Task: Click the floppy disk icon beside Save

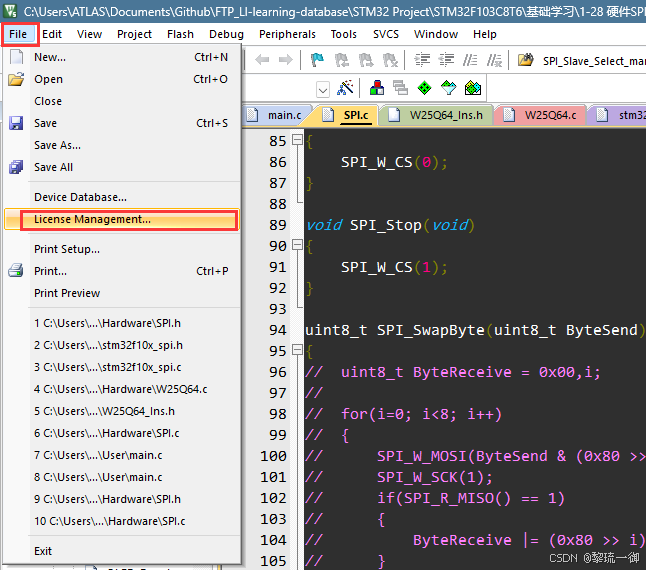Action: coord(16,123)
